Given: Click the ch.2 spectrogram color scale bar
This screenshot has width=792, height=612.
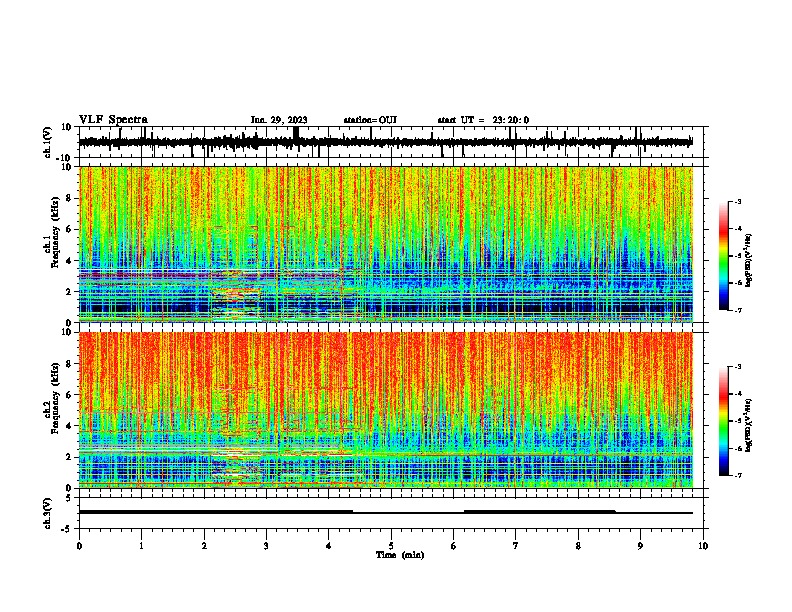Looking at the screenshot, I should click(x=723, y=421).
